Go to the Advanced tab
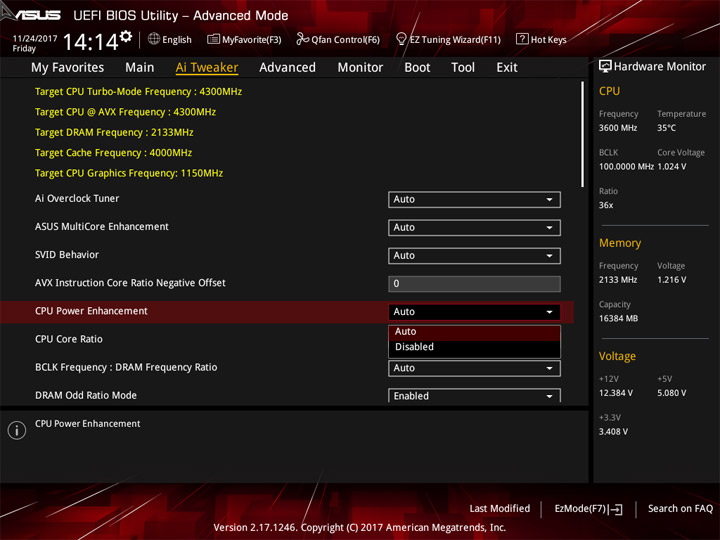This screenshot has height=540, width=720. 287,68
